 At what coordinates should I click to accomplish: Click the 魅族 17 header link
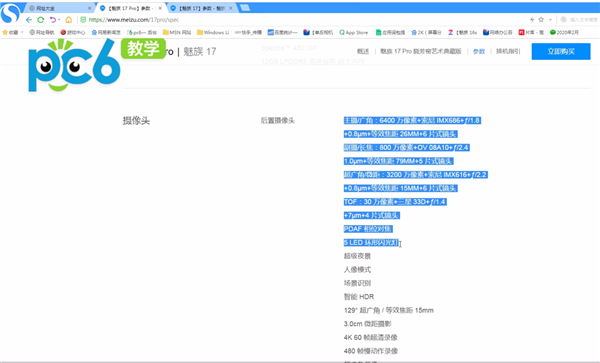(200, 51)
